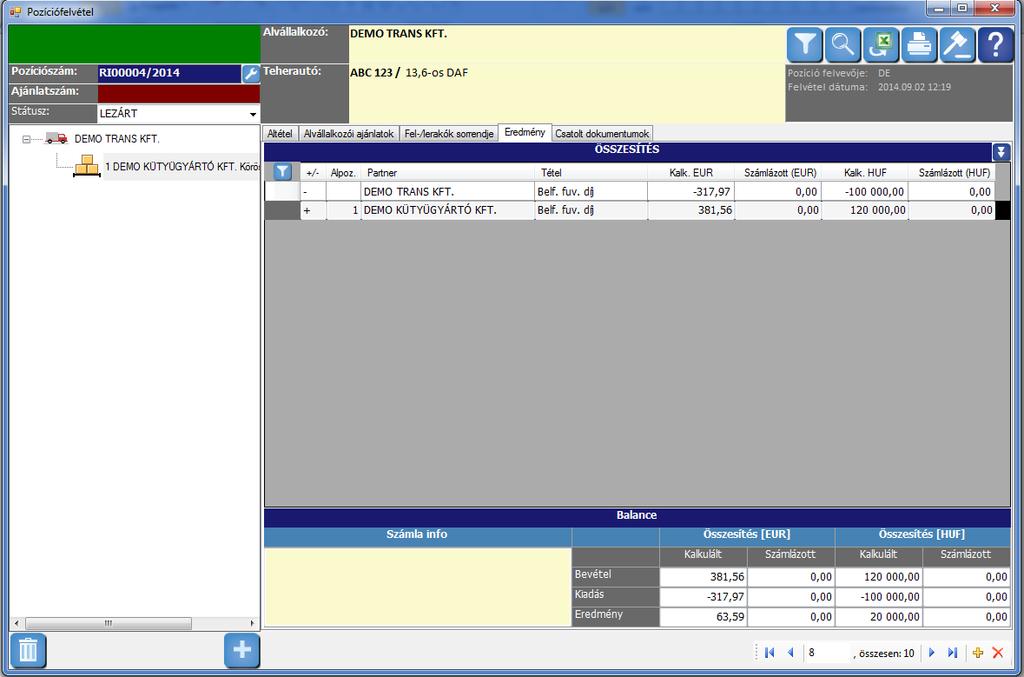Click the yellow Számla info area
This screenshot has height=677, width=1024.
pos(417,586)
